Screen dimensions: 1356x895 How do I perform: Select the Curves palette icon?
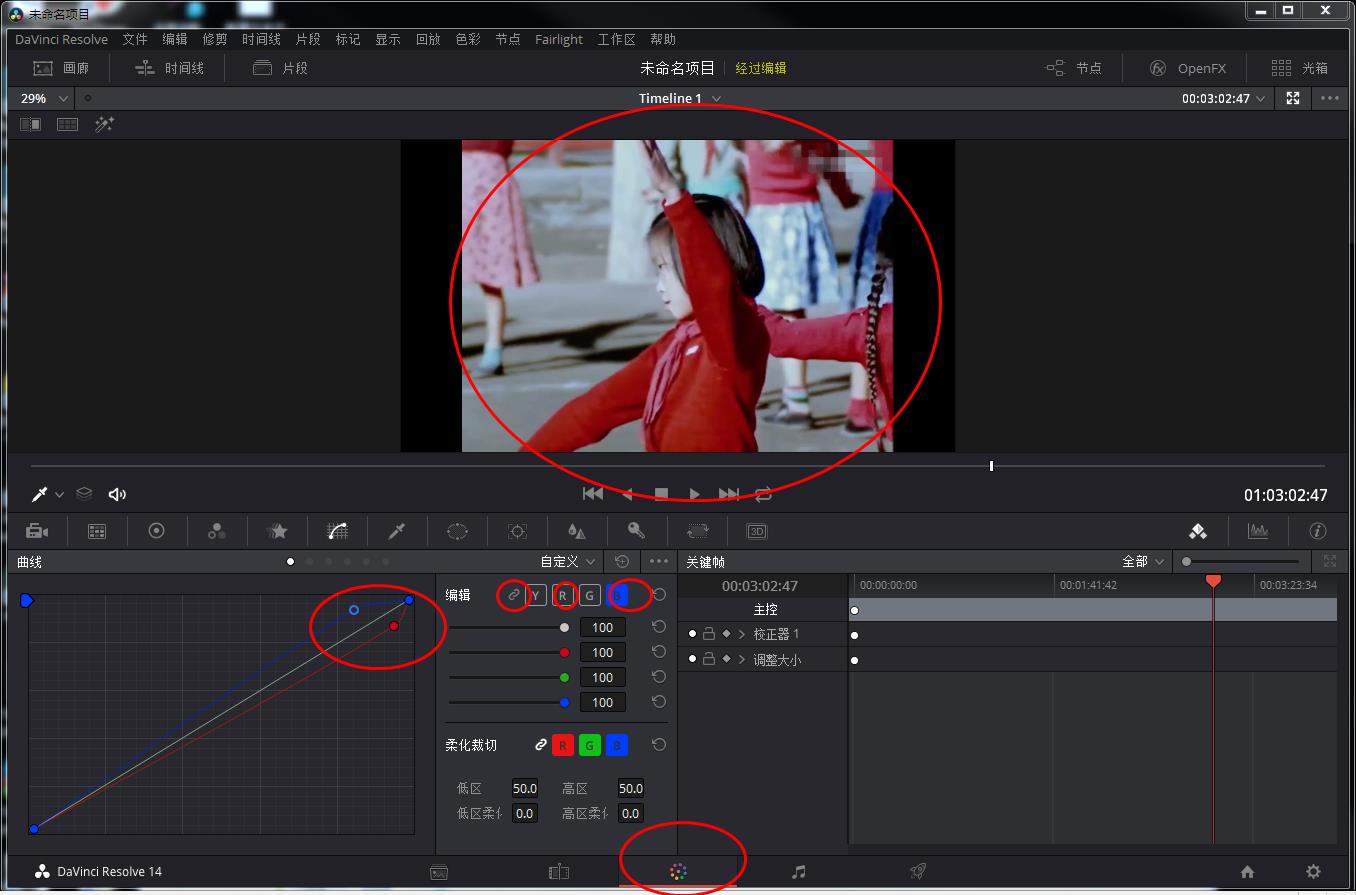pyautogui.click(x=337, y=531)
